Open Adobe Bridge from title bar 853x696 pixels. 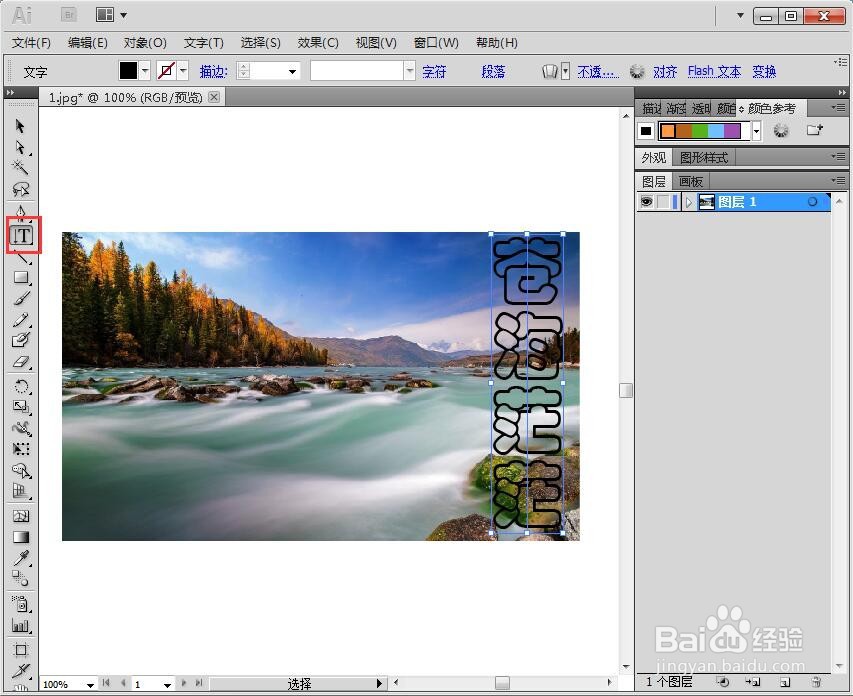69,15
